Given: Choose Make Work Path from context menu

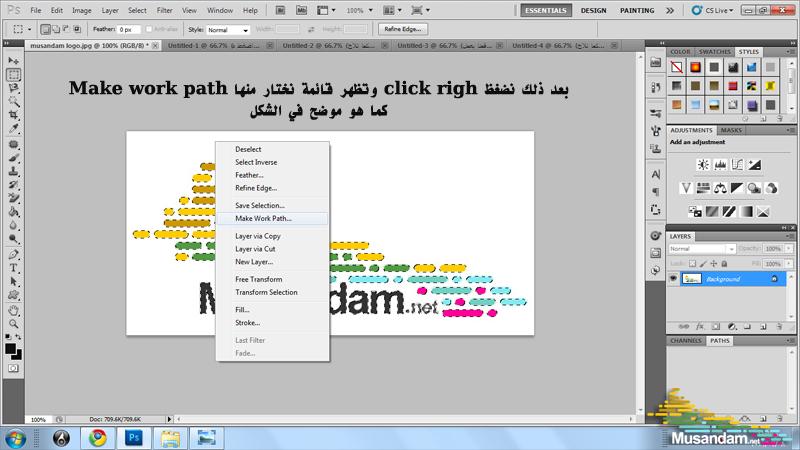Looking at the screenshot, I should click(272, 218).
